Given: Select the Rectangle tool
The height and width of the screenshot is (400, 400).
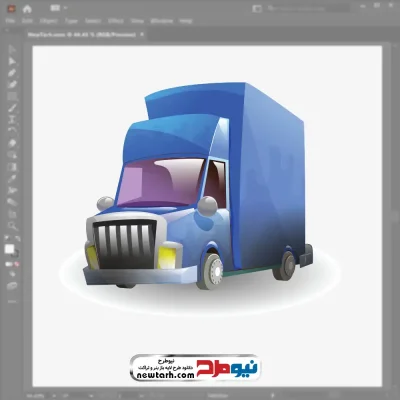Looking at the screenshot, I should point(12,97).
